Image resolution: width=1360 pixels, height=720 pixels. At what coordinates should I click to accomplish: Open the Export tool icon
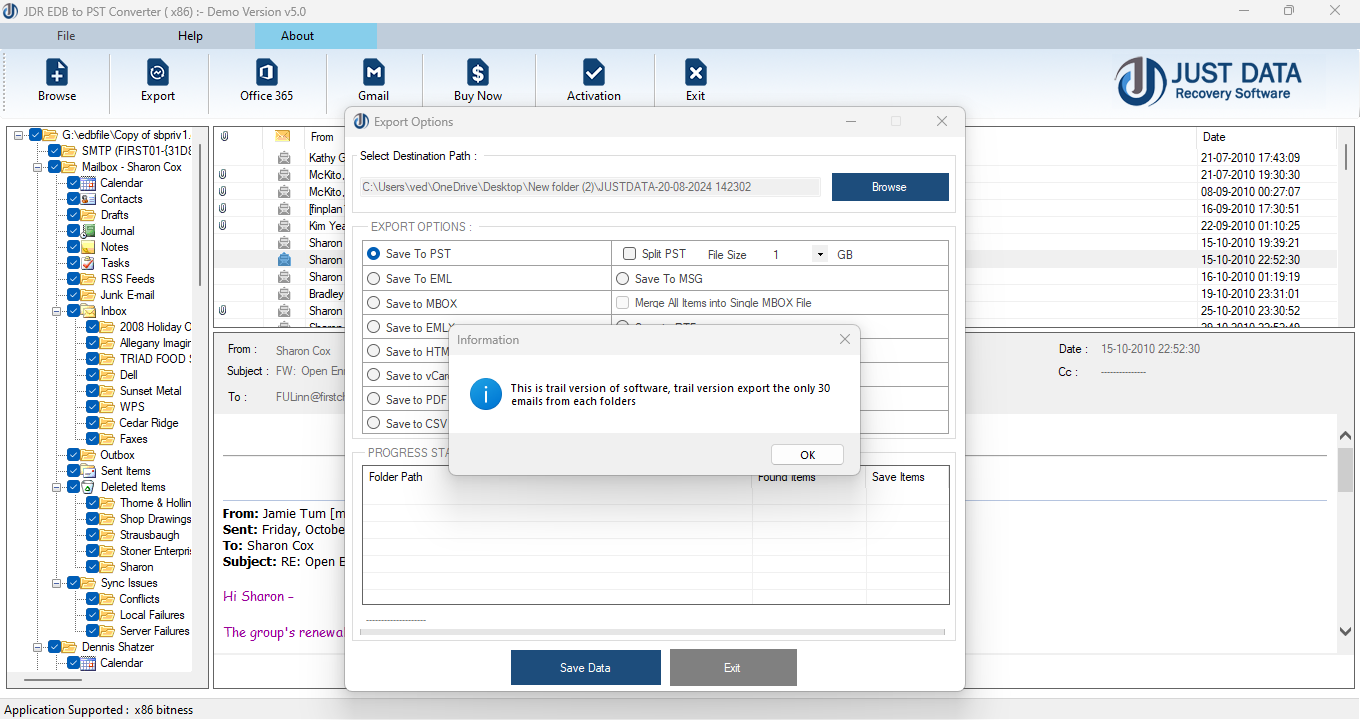(157, 79)
